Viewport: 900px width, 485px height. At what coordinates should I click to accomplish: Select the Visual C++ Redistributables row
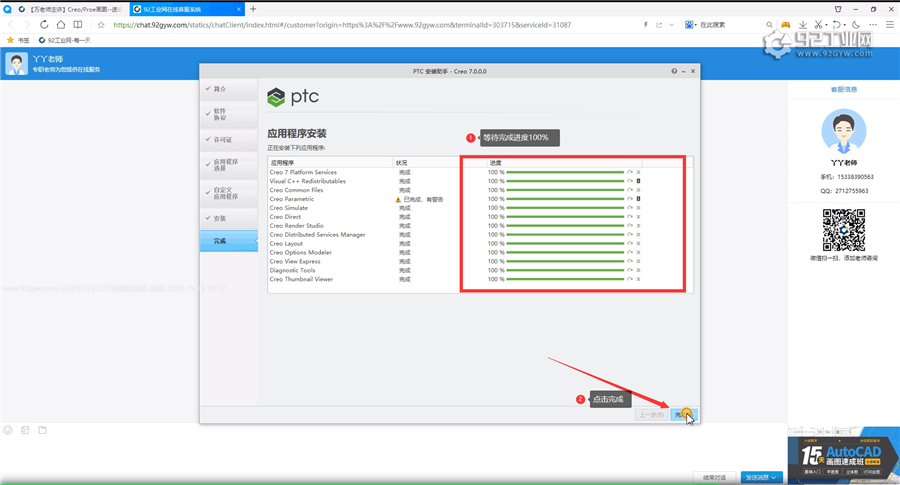(x=480, y=181)
